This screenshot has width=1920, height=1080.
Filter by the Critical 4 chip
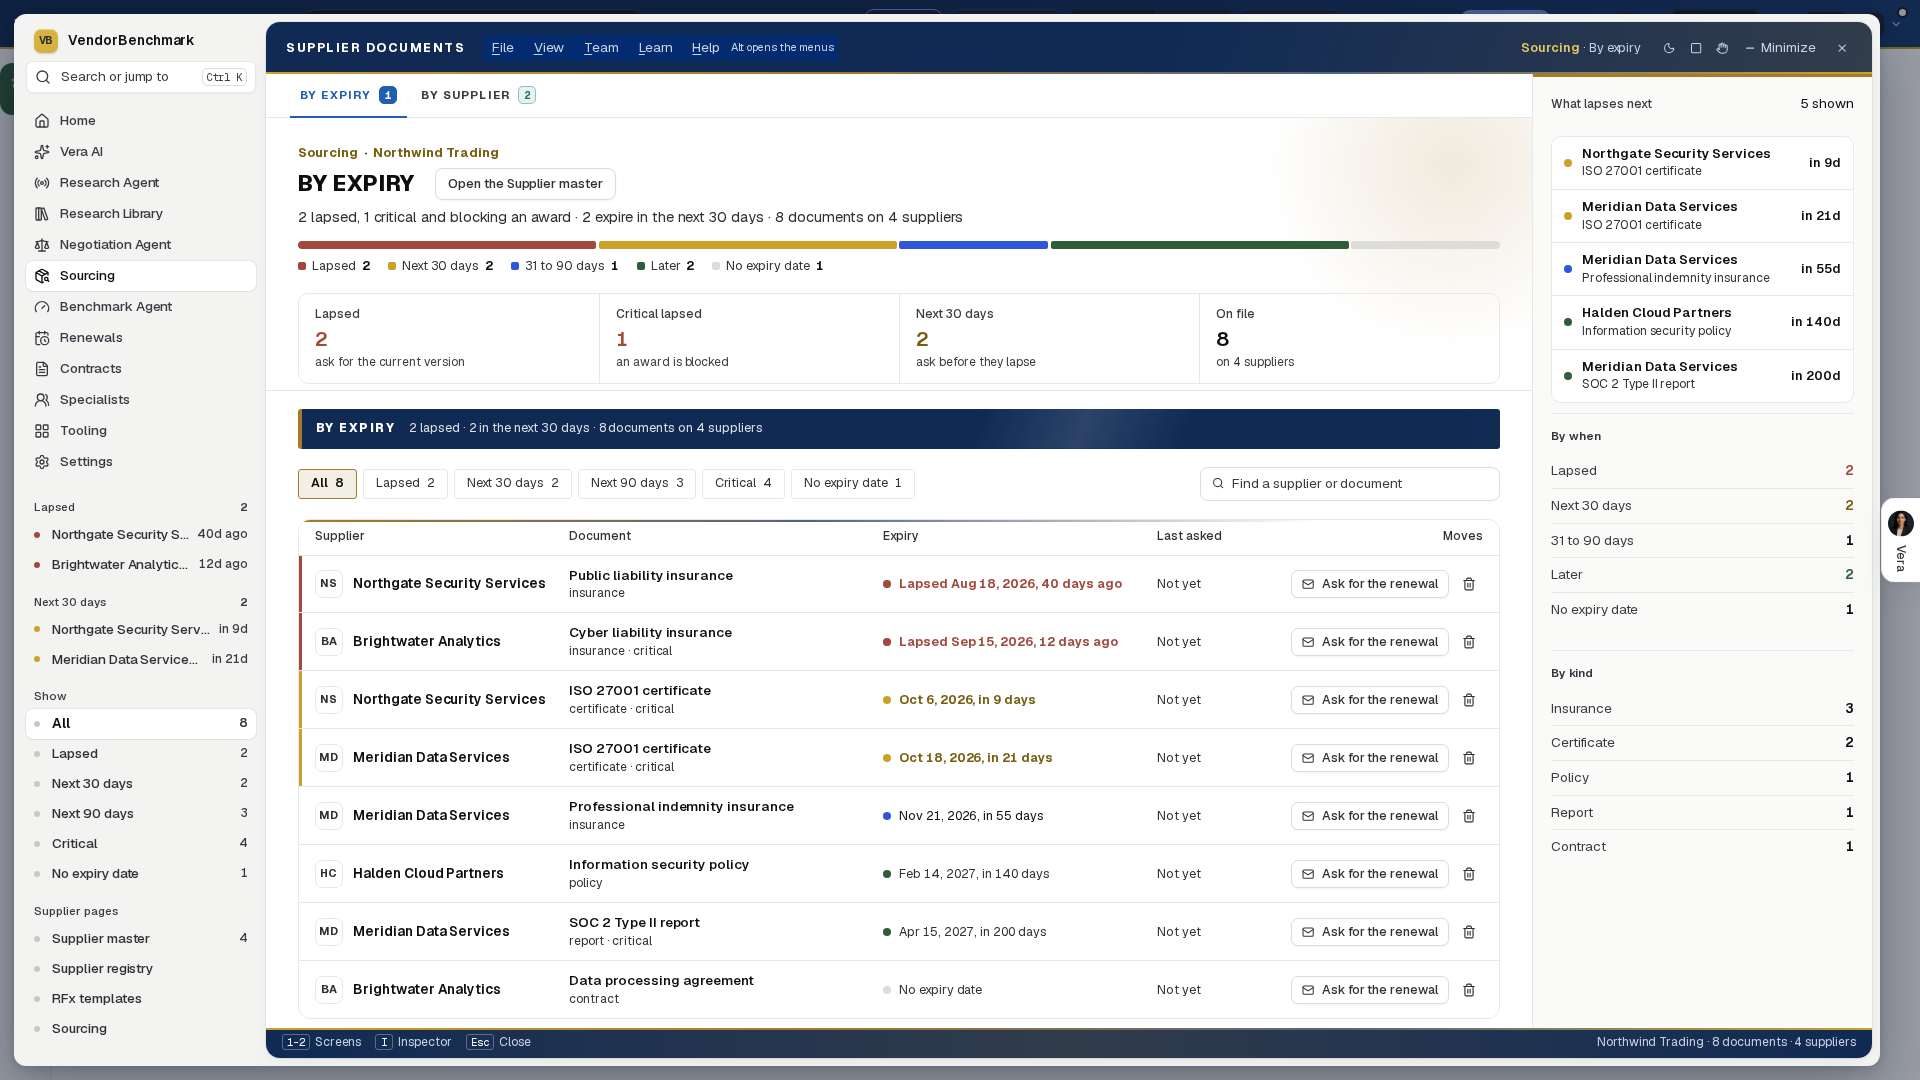[x=743, y=484]
